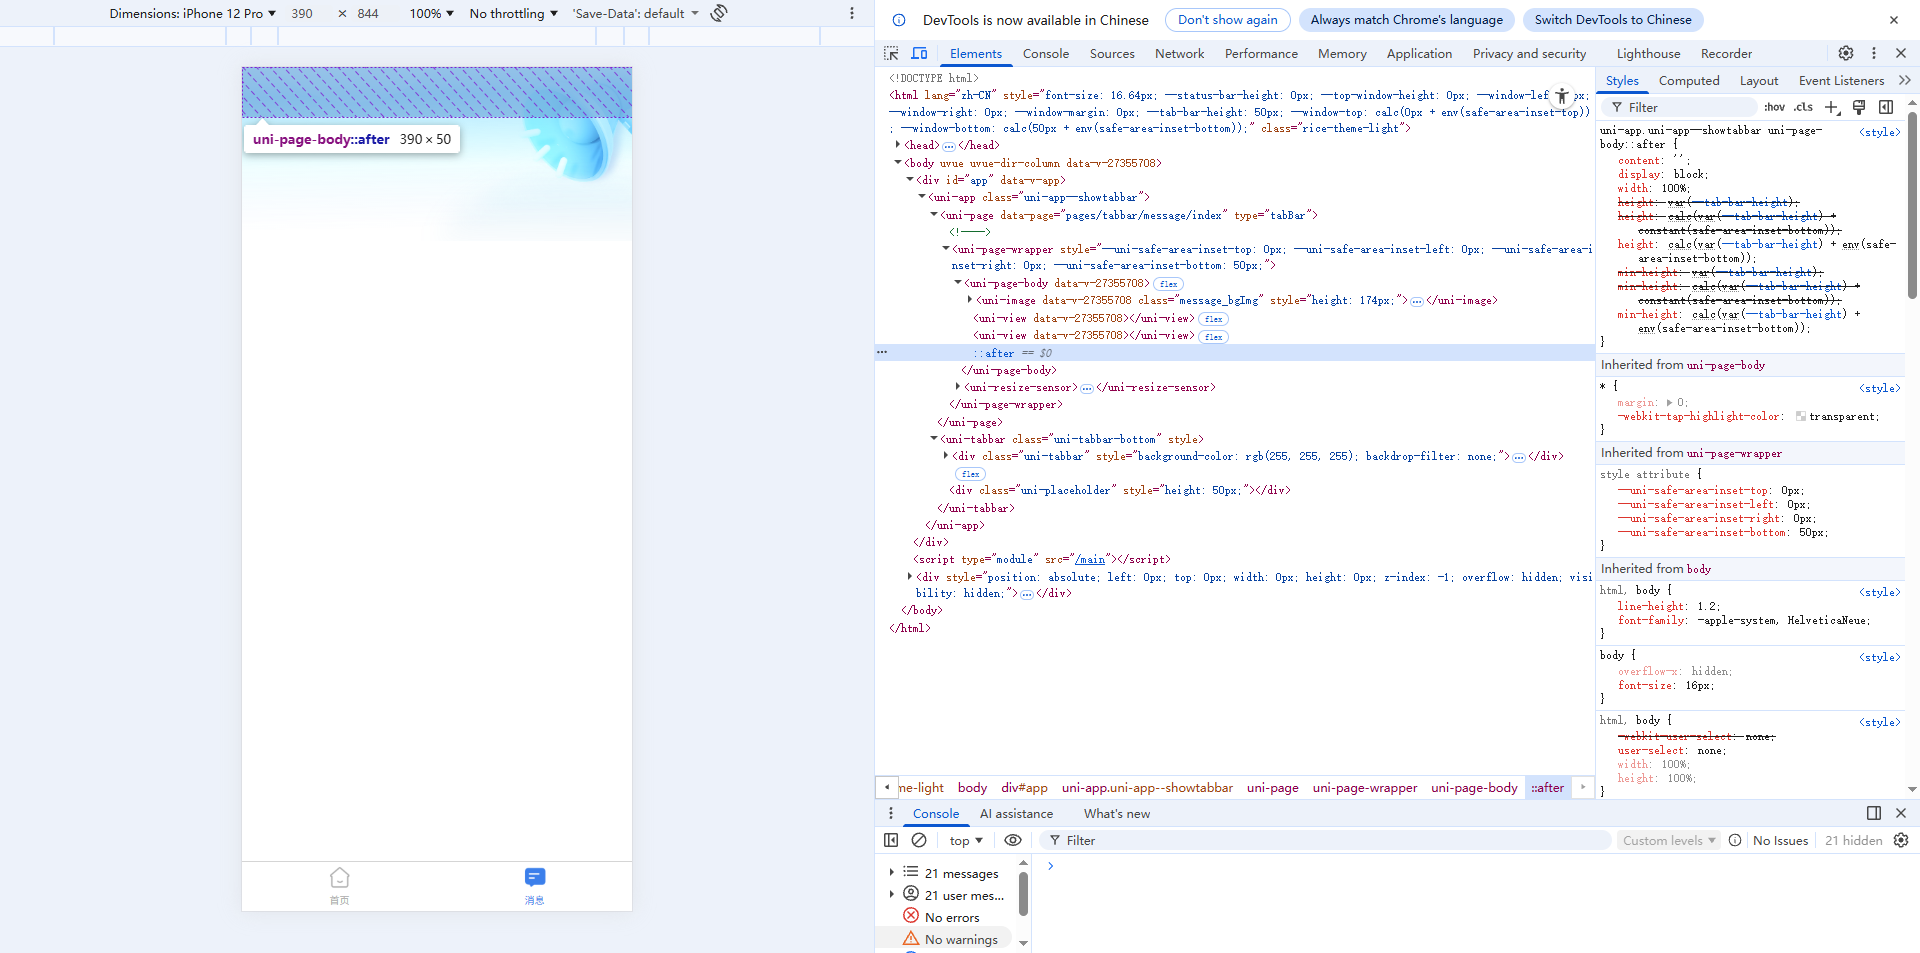Show the console sidebar panel icon

891,841
